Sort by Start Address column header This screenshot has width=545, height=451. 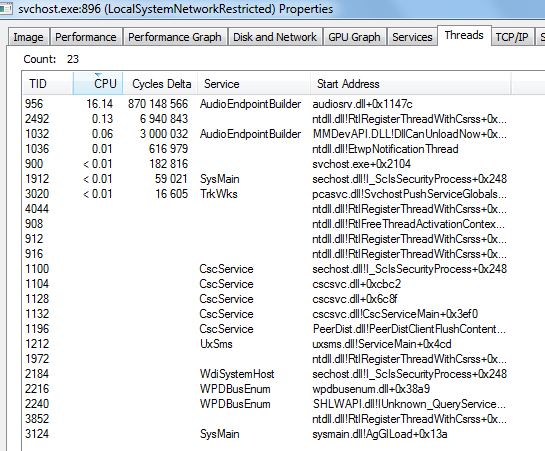point(410,84)
